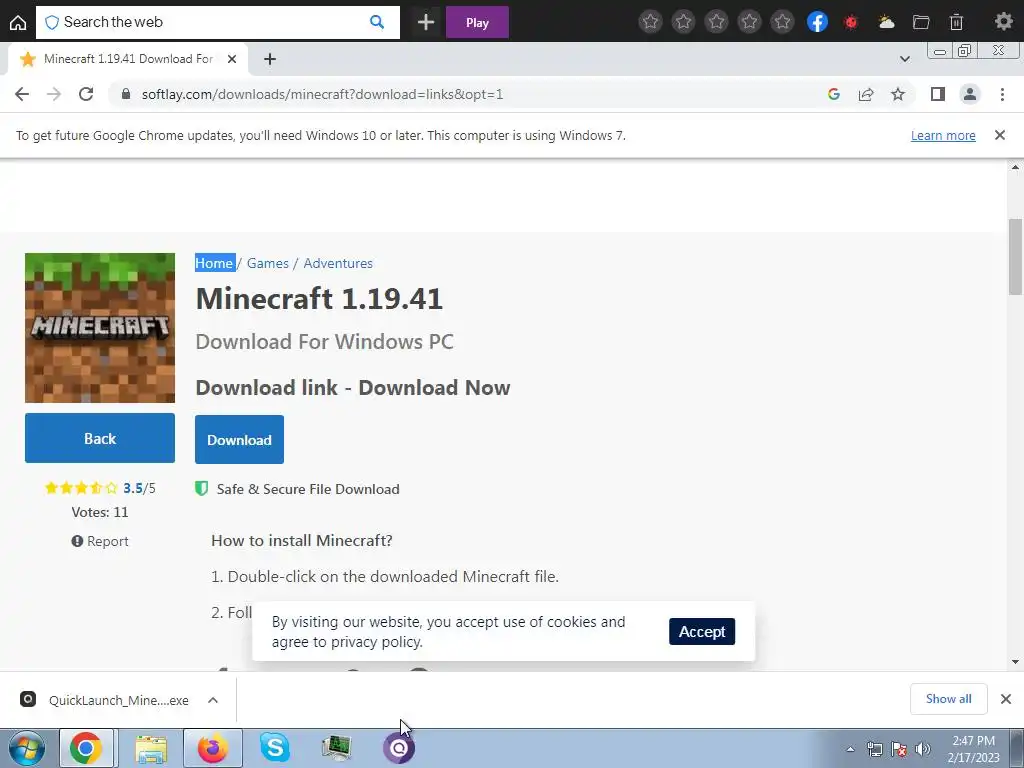
Task: Open the tab search dropdown arrow
Action: pos(904,59)
